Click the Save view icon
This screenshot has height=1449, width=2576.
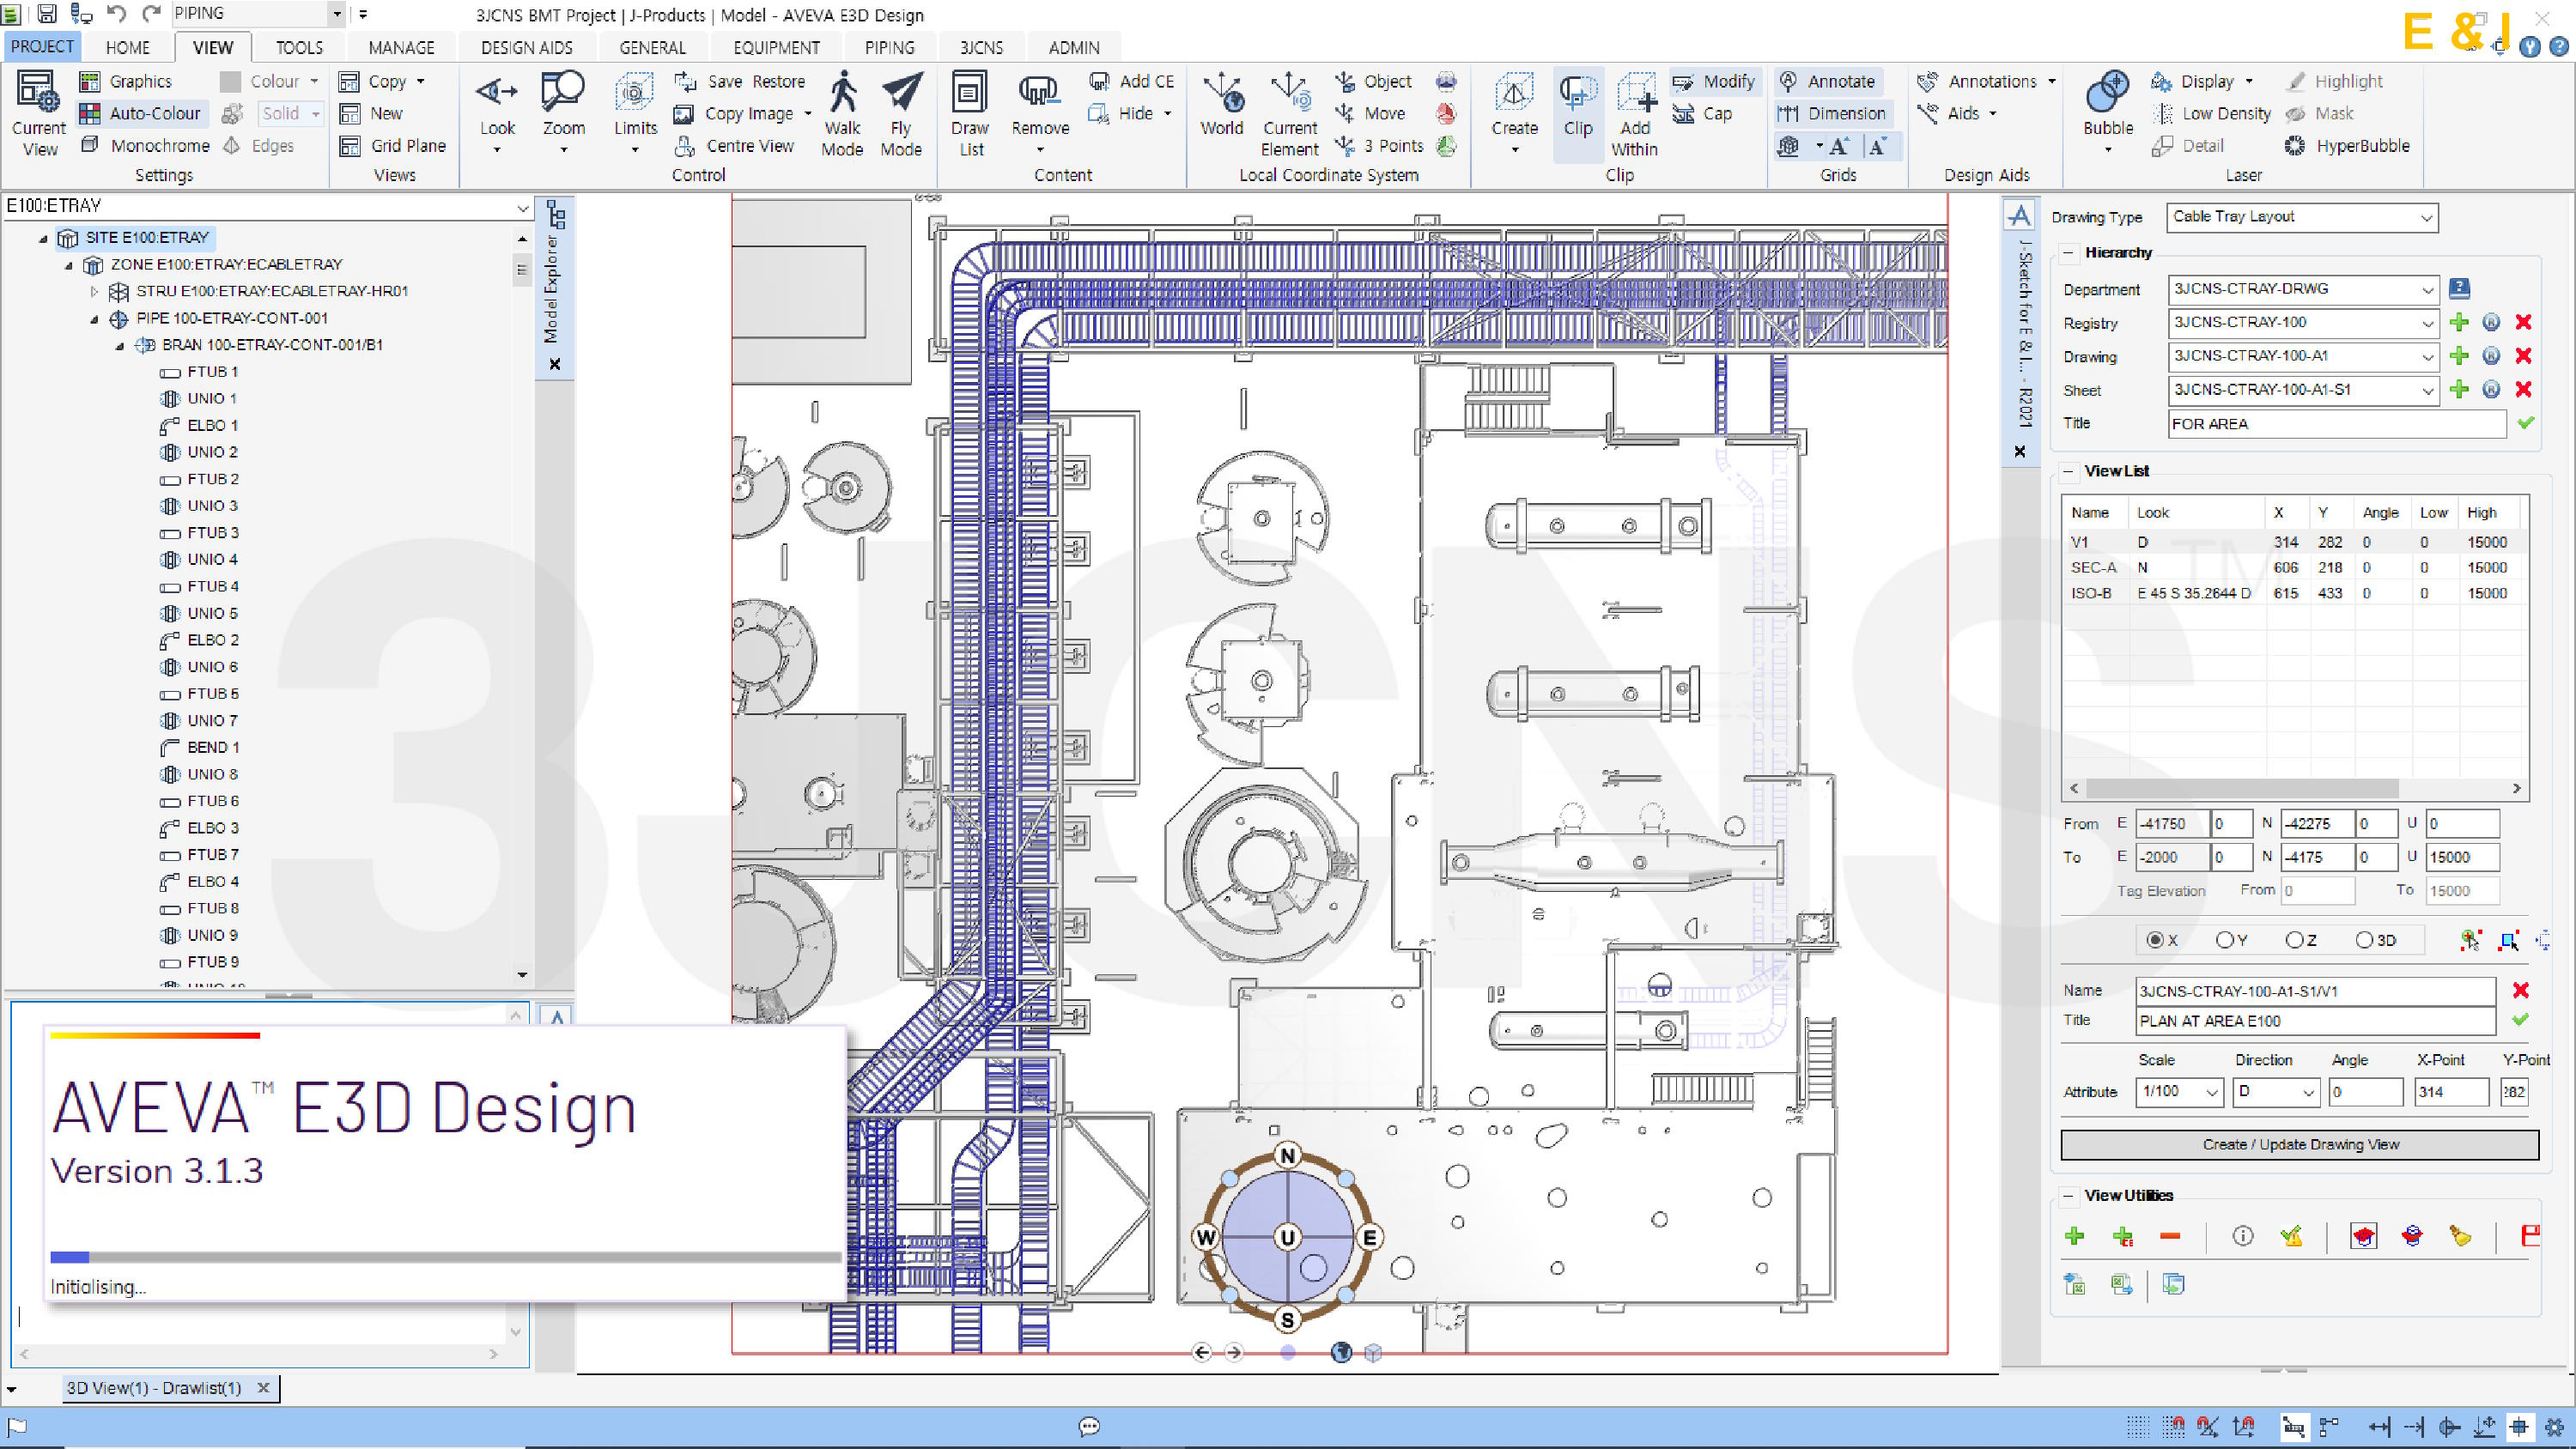(x=685, y=81)
